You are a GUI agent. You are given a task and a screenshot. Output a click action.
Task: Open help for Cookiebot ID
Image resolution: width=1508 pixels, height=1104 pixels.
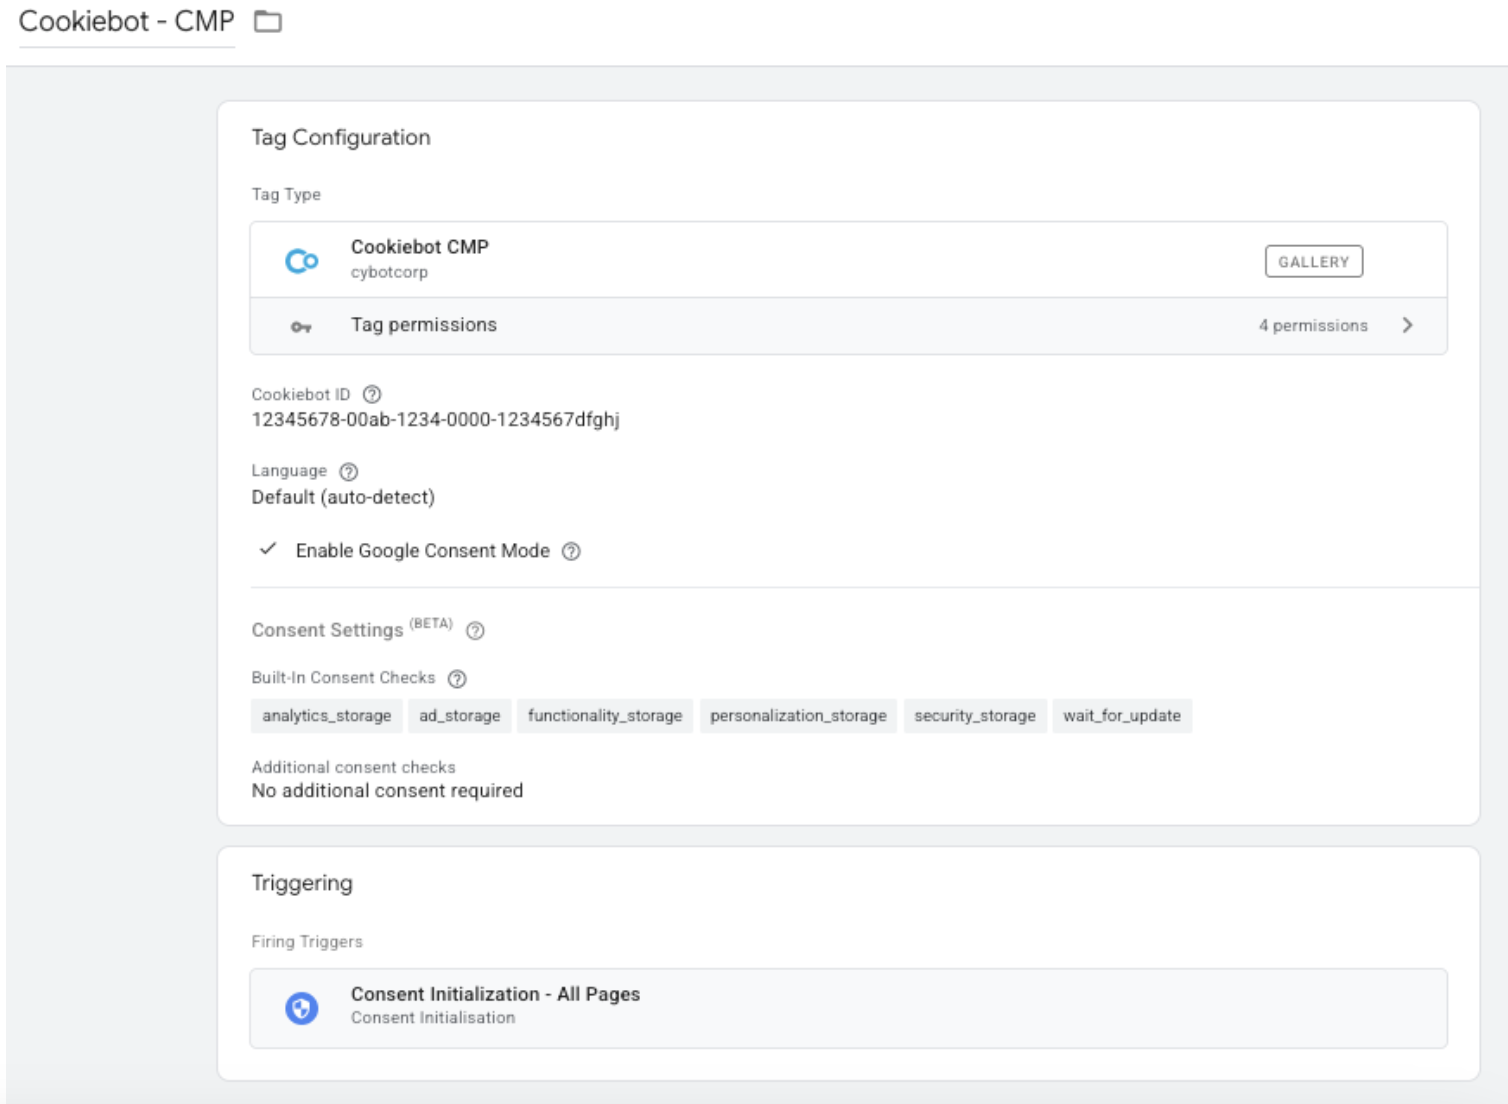tap(372, 394)
